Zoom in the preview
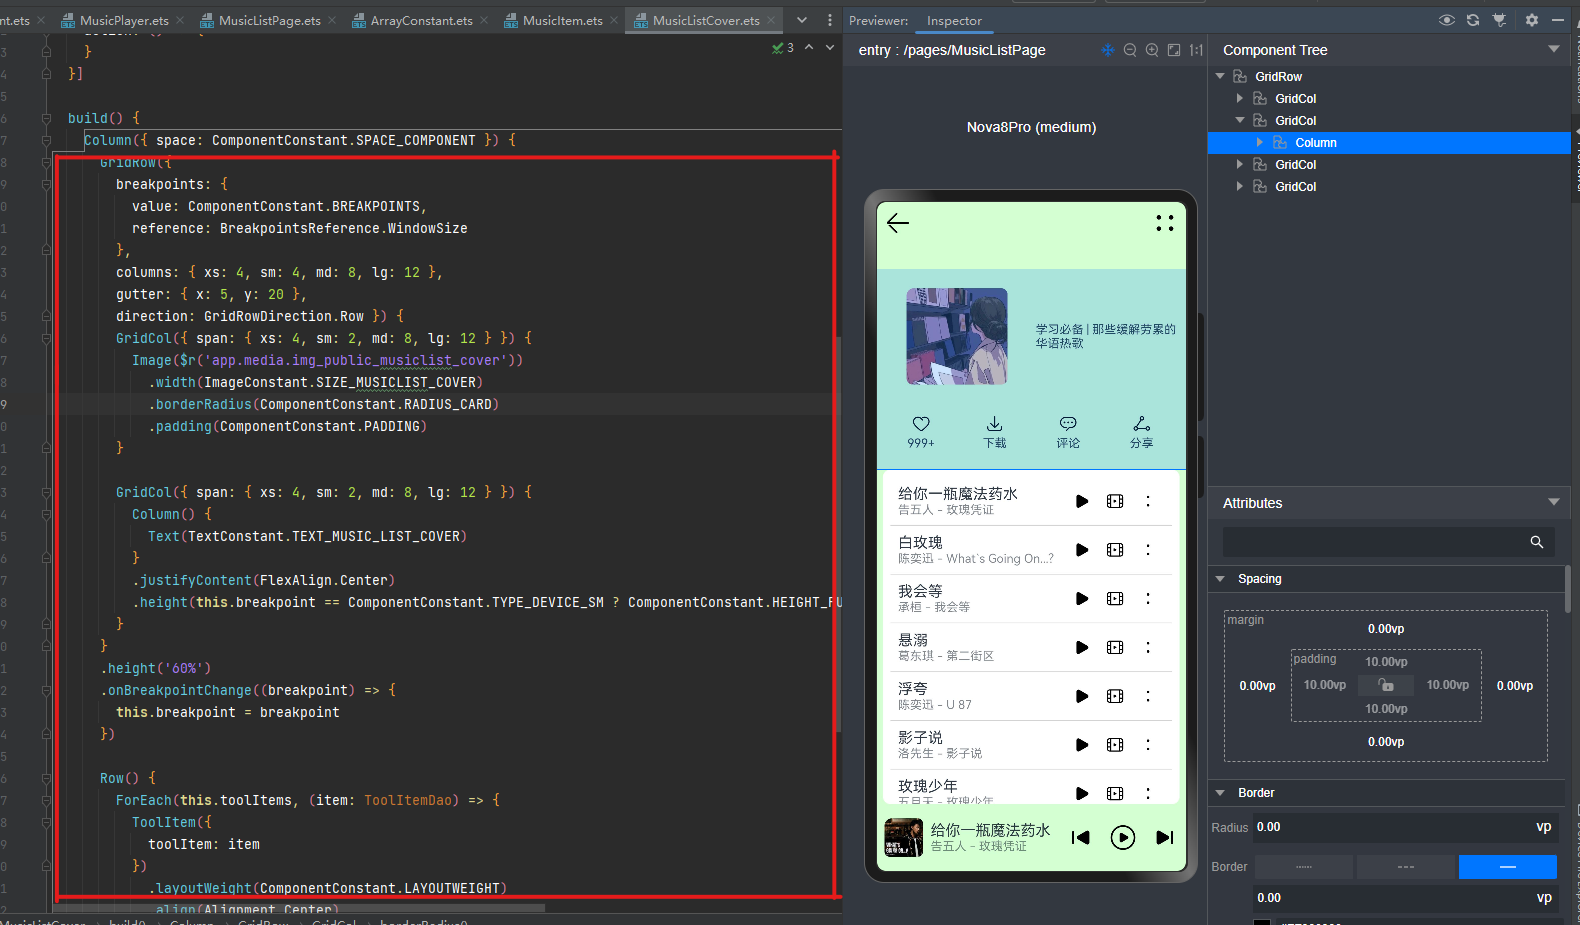 click(x=1152, y=50)
